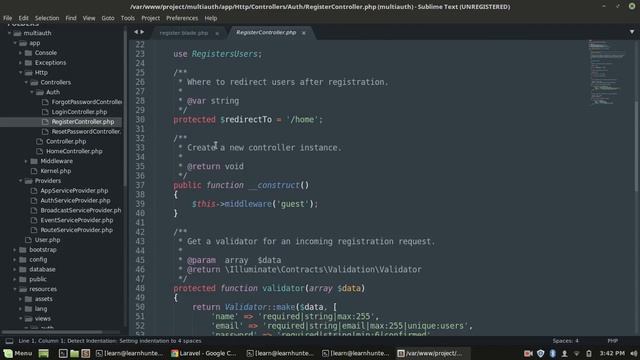Click the shield security tray icon
The width and height of the screenshot is (640, 360).
[541, 353]
